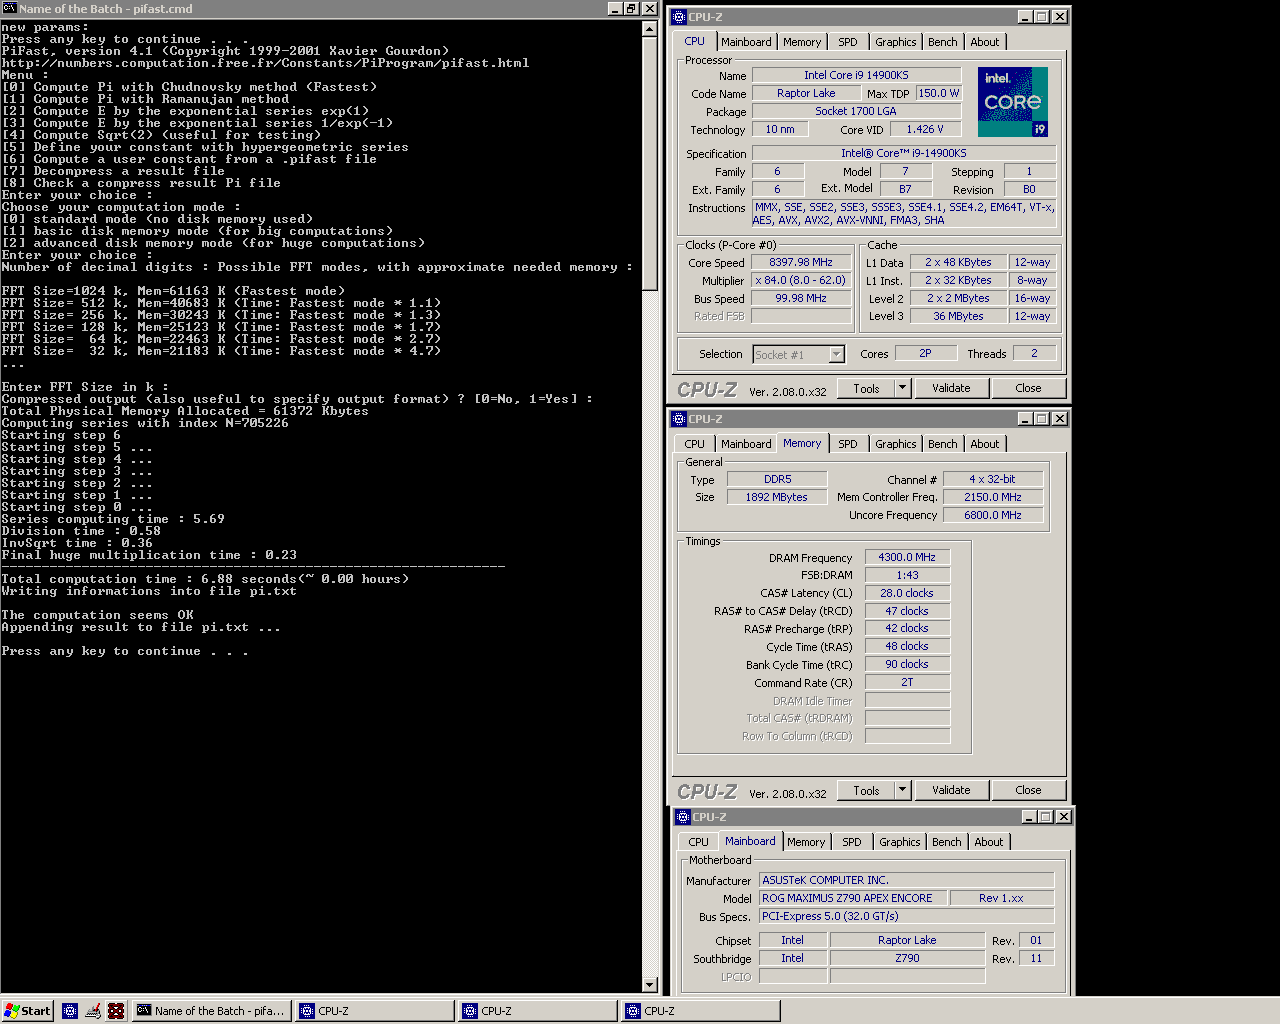The width and height of the screenshot is (1280, 1024).
Task: Click the Multiplier value 'x 84.0 (8.0 - 62.0)'
Action: tap(800, 281)
